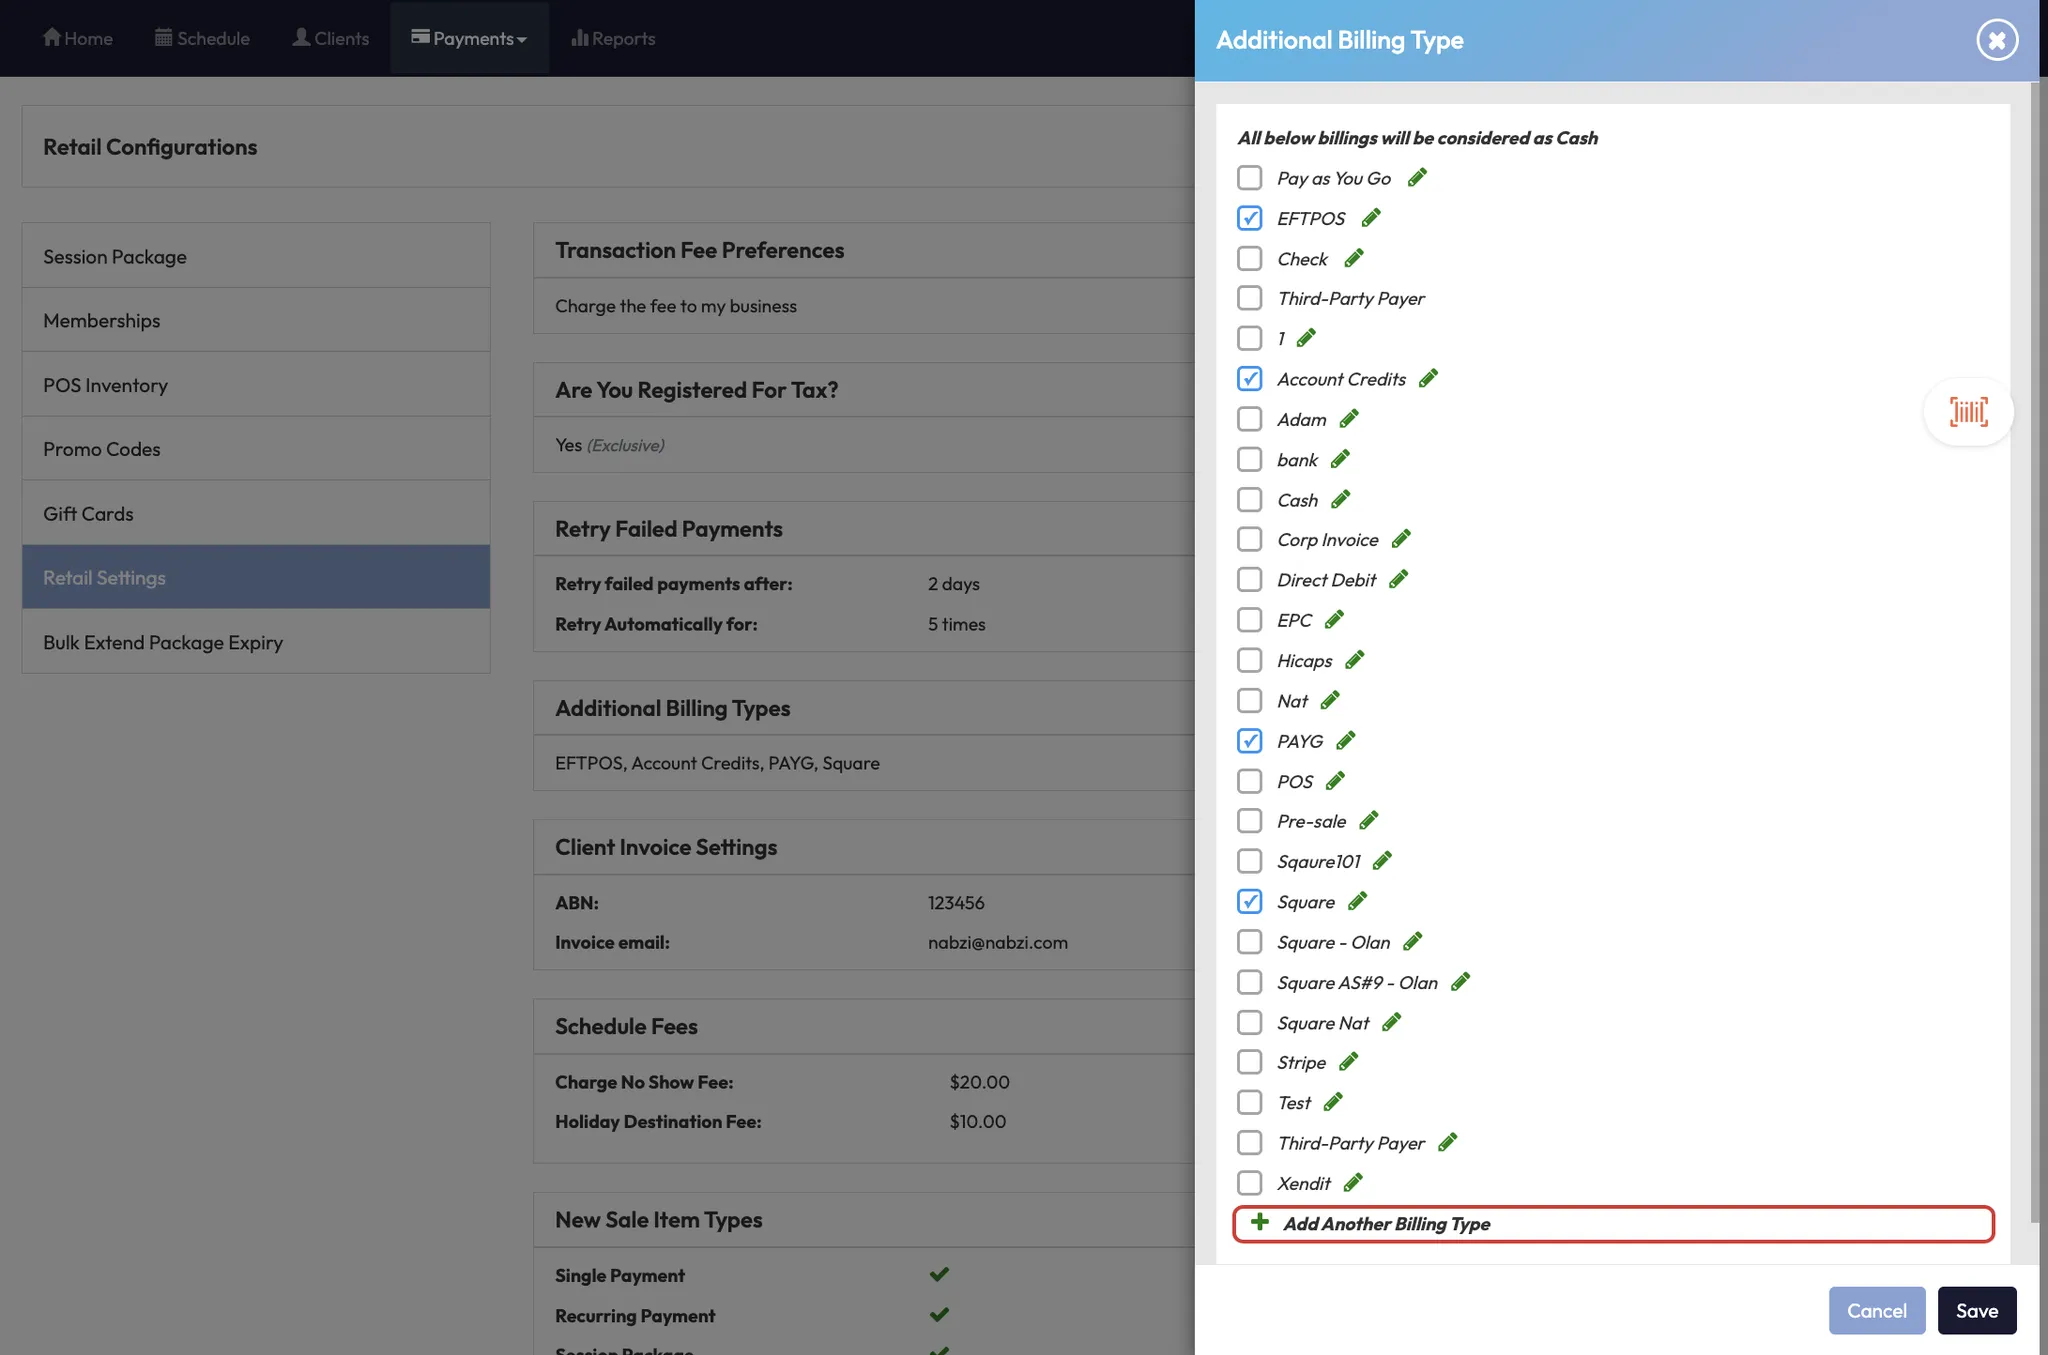Image resolution: width=2048 pixels, height=1355 pixels.
Task: Click the Cancel button
Action: coord(1876,1310)
